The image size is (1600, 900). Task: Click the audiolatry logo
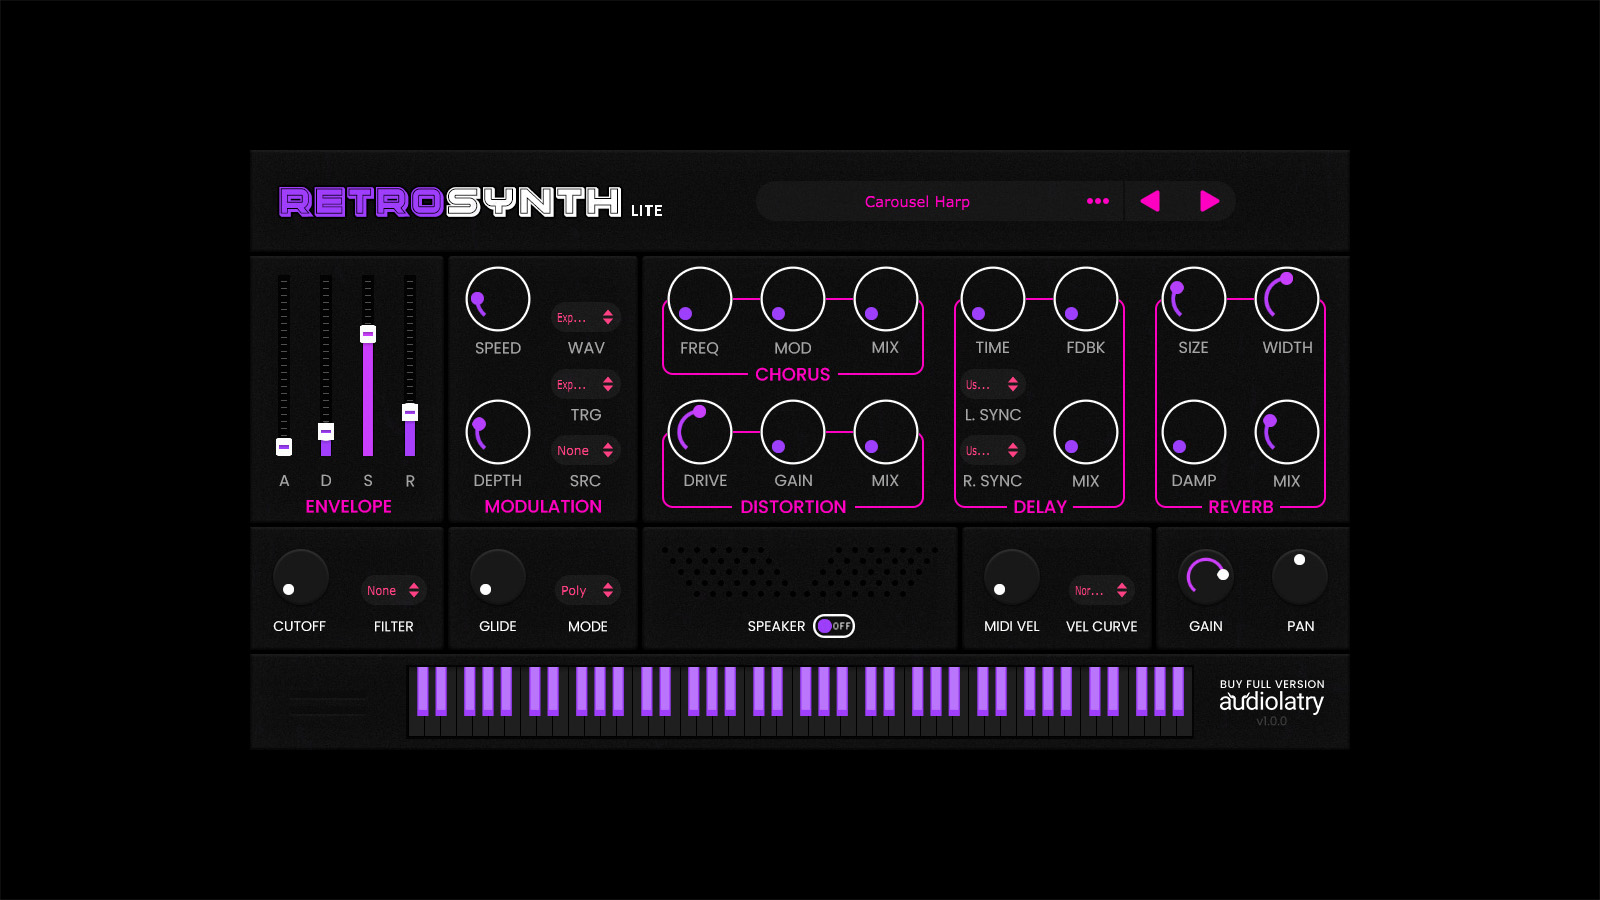click(1271, 702)
